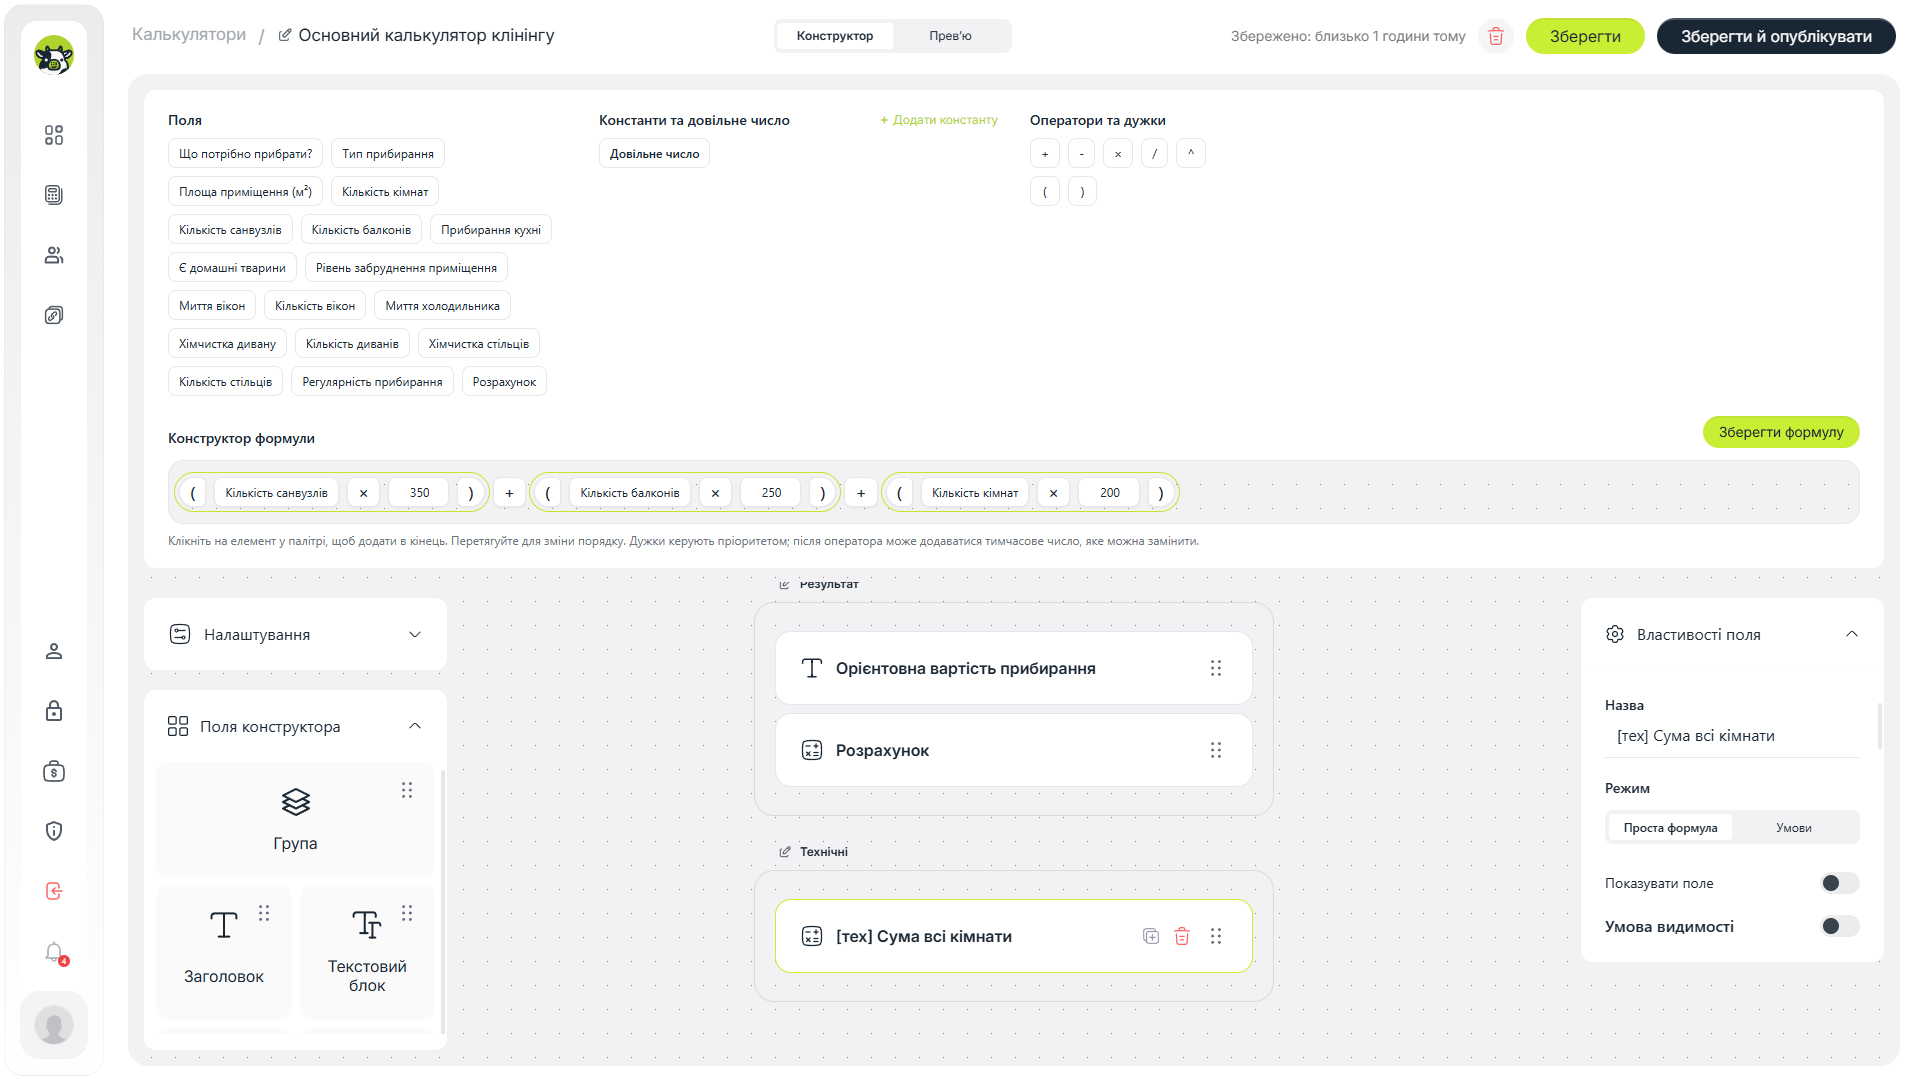Viewport: 1920px width, 1080px height.
Task: Add the plus operator from the palette
Action: point(1045,154)
